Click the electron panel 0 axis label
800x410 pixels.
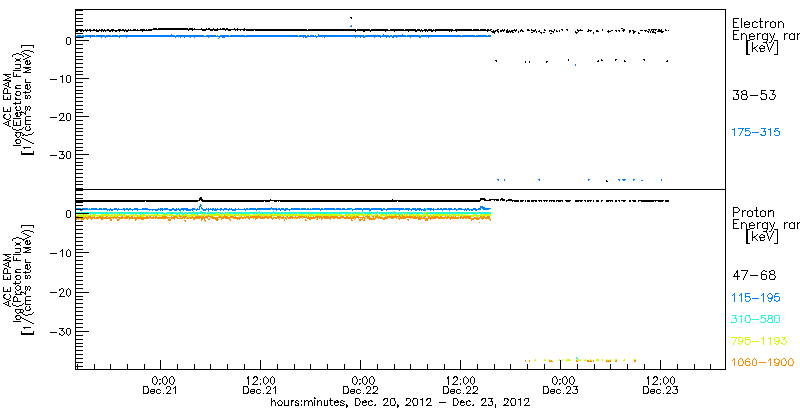pos(66,41)
